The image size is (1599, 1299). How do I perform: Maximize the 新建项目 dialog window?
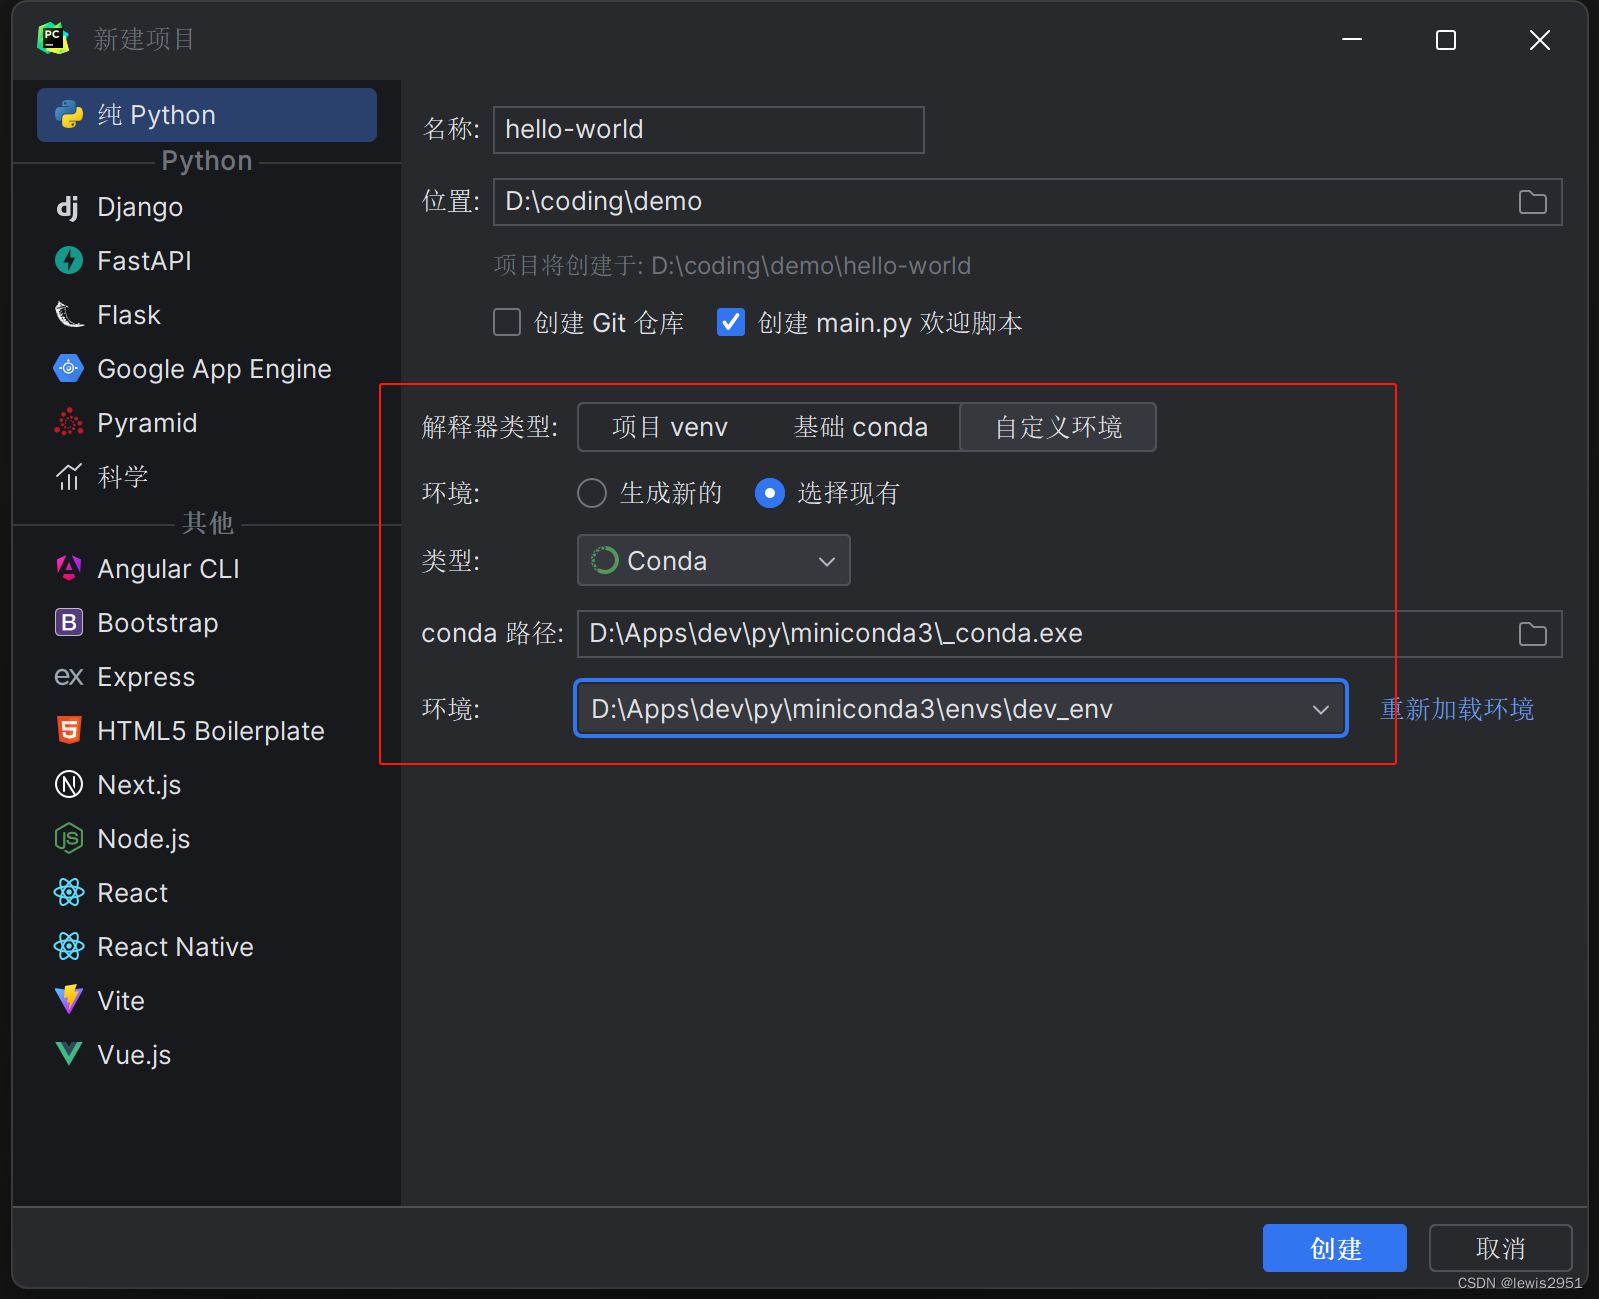[1445, 40]
